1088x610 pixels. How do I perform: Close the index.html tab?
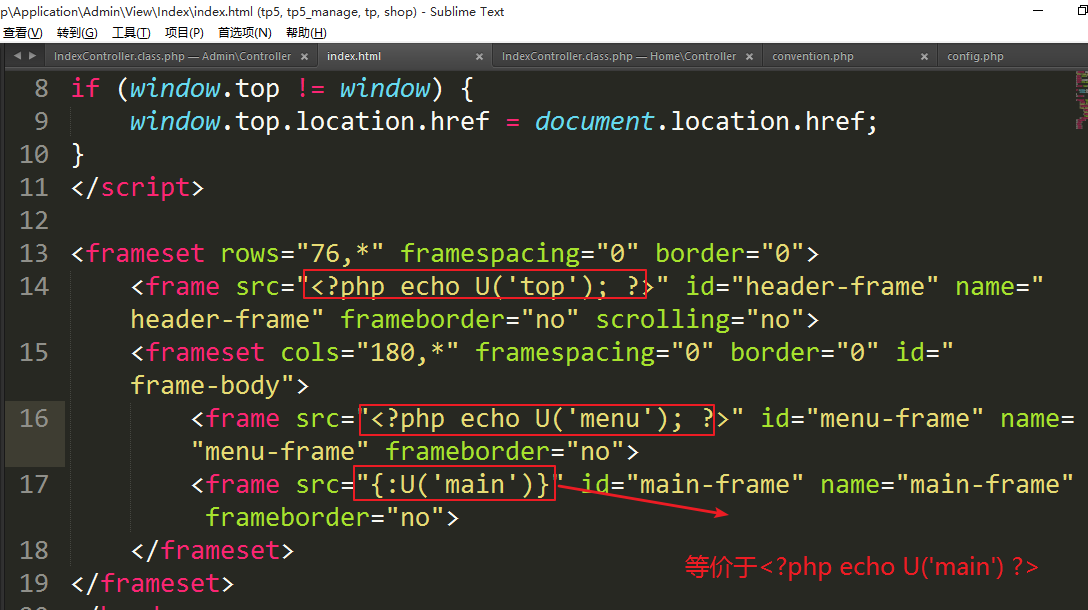click(480, 57)
